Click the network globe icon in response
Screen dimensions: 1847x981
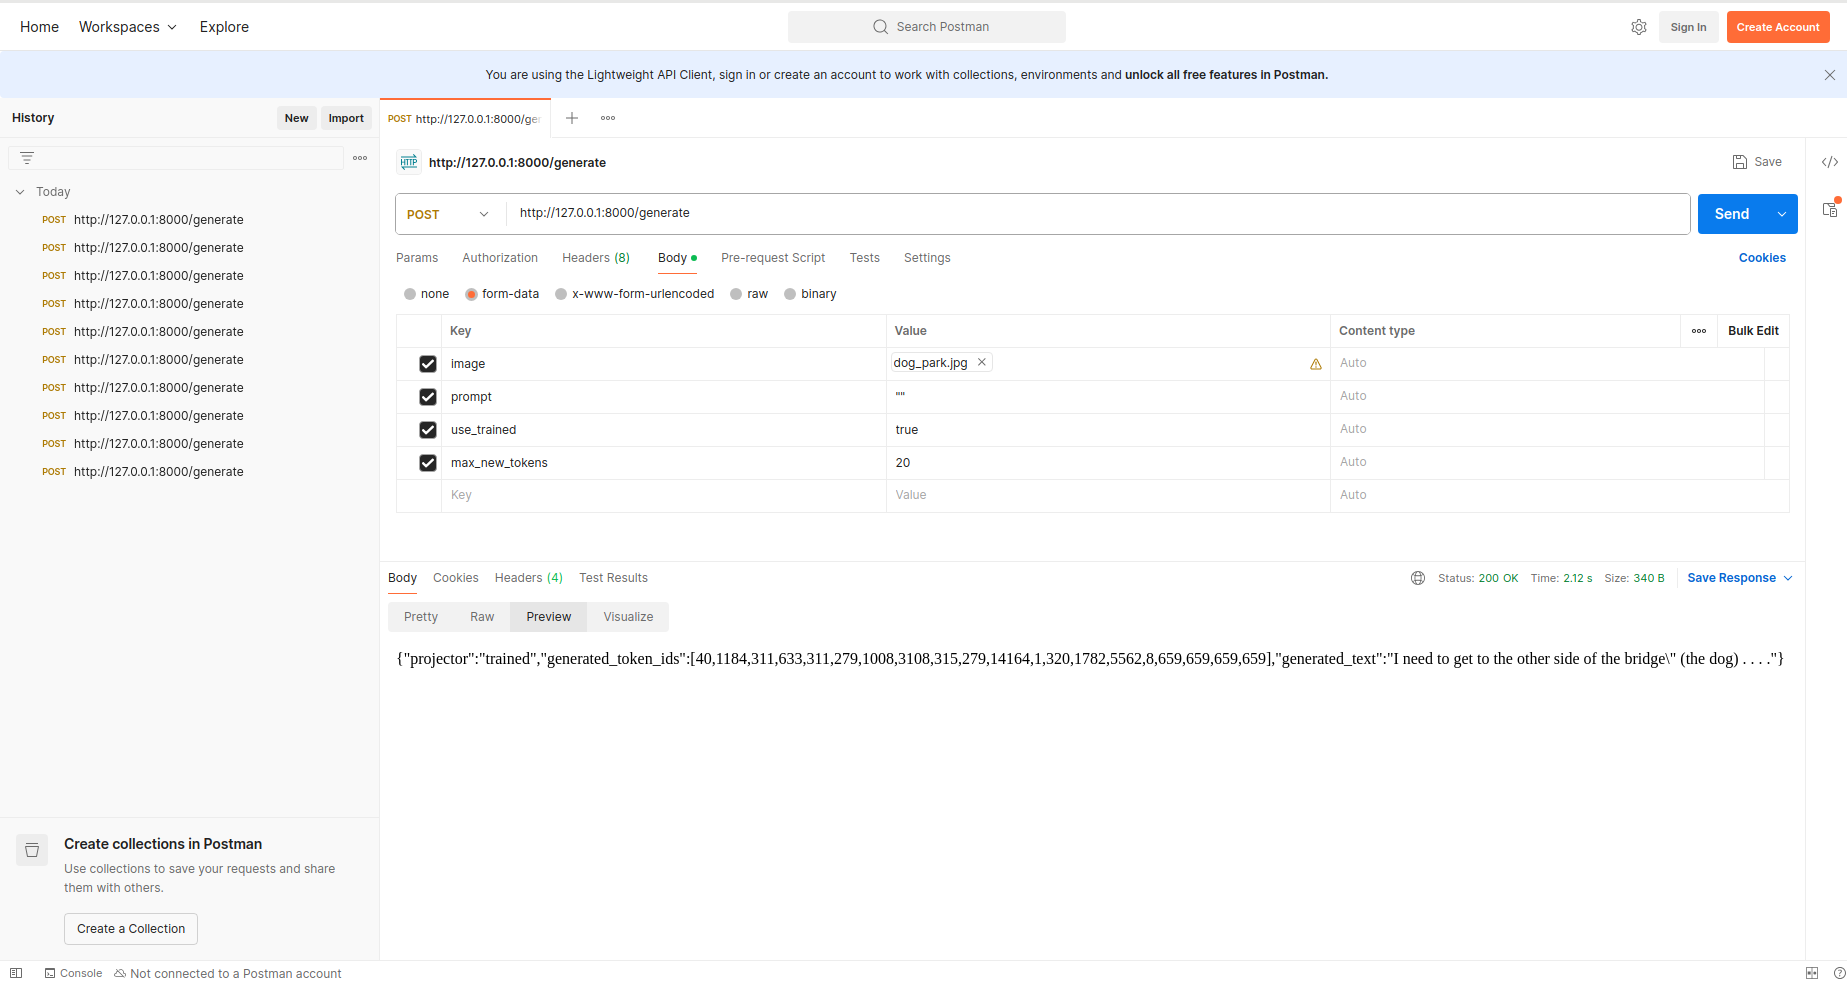(x=1418, y=578)
